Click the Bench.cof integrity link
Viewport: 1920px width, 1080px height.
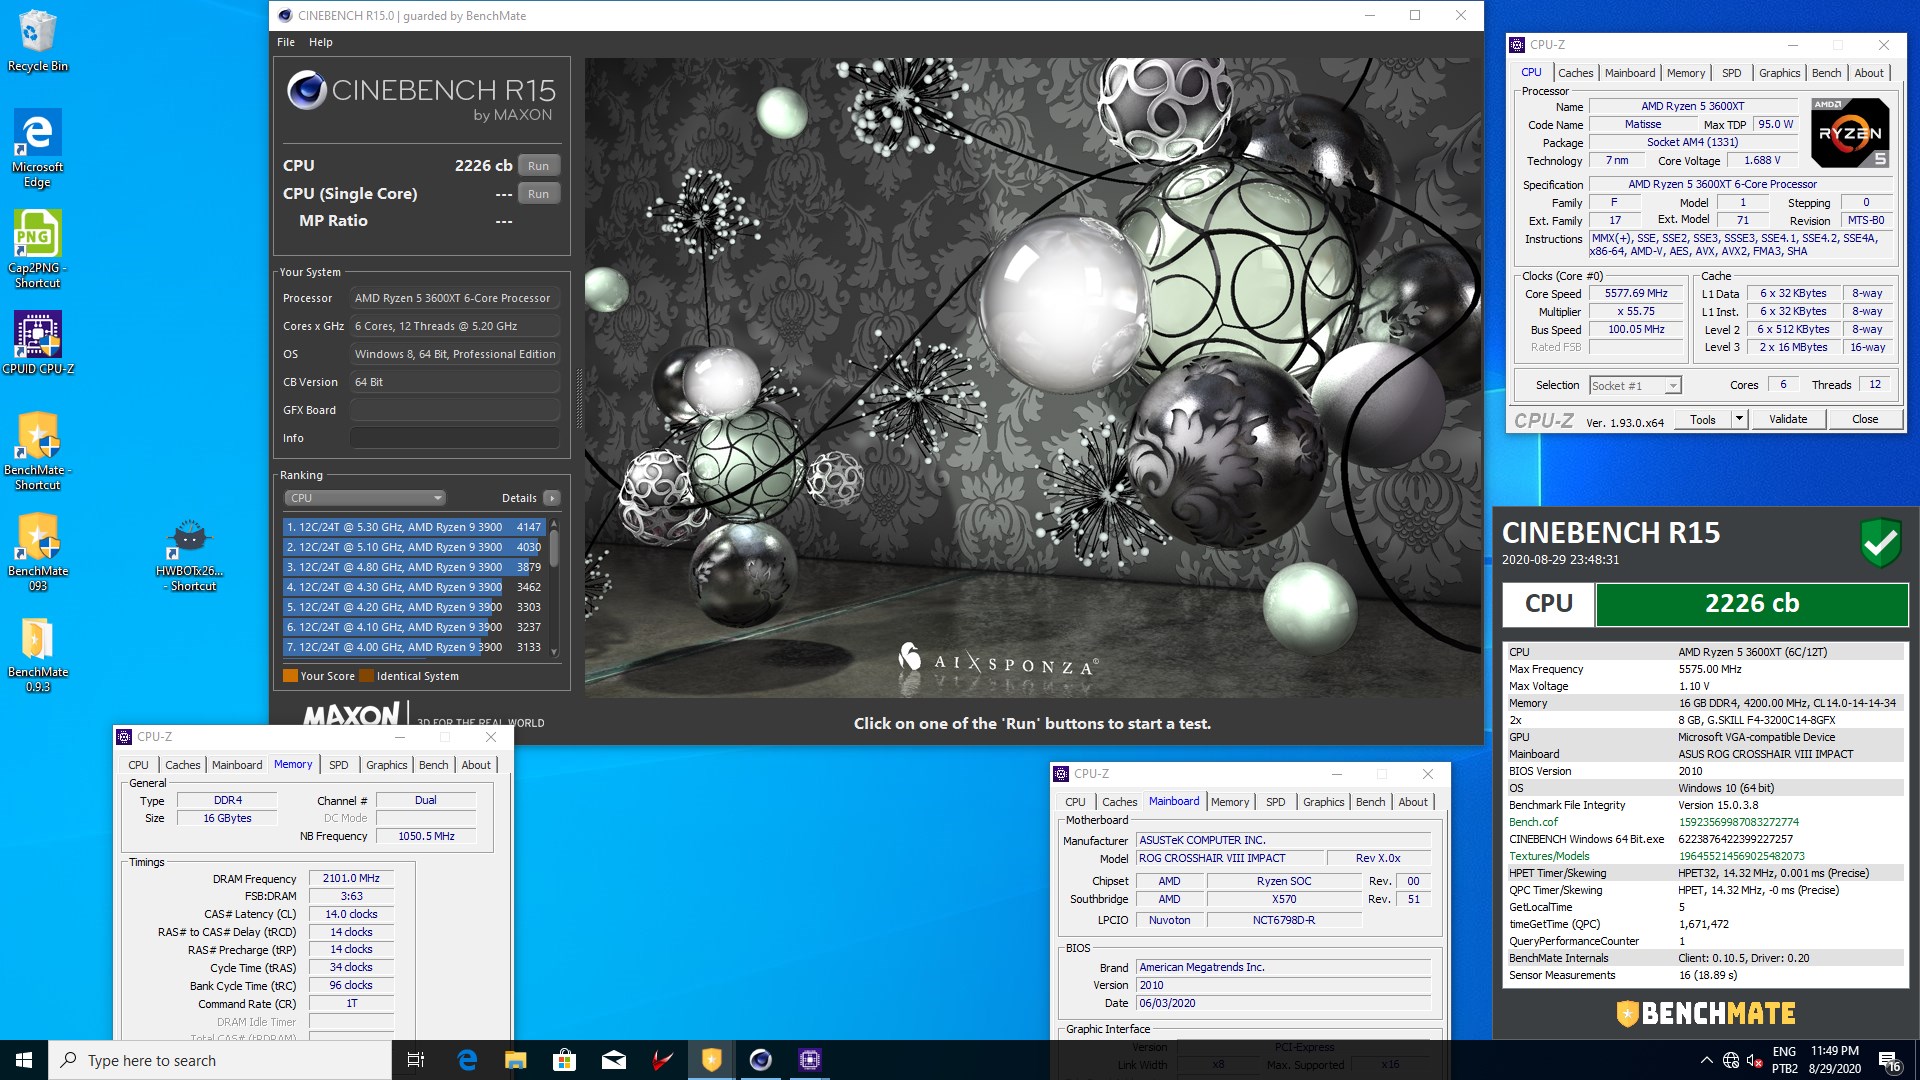(x=1533, y=822)
